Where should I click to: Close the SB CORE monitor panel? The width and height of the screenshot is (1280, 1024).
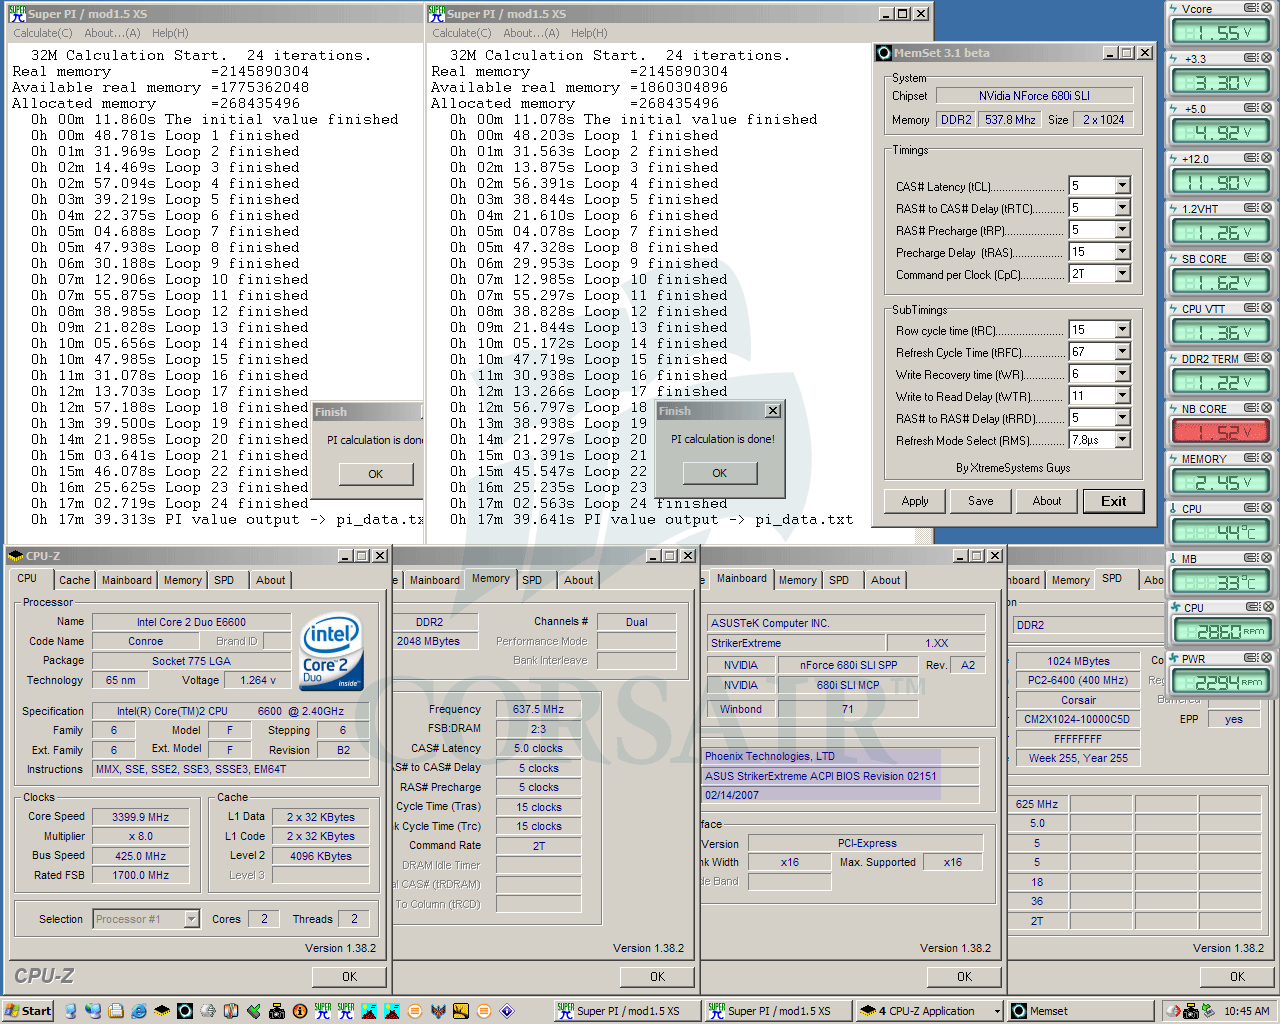[1266, 258]
